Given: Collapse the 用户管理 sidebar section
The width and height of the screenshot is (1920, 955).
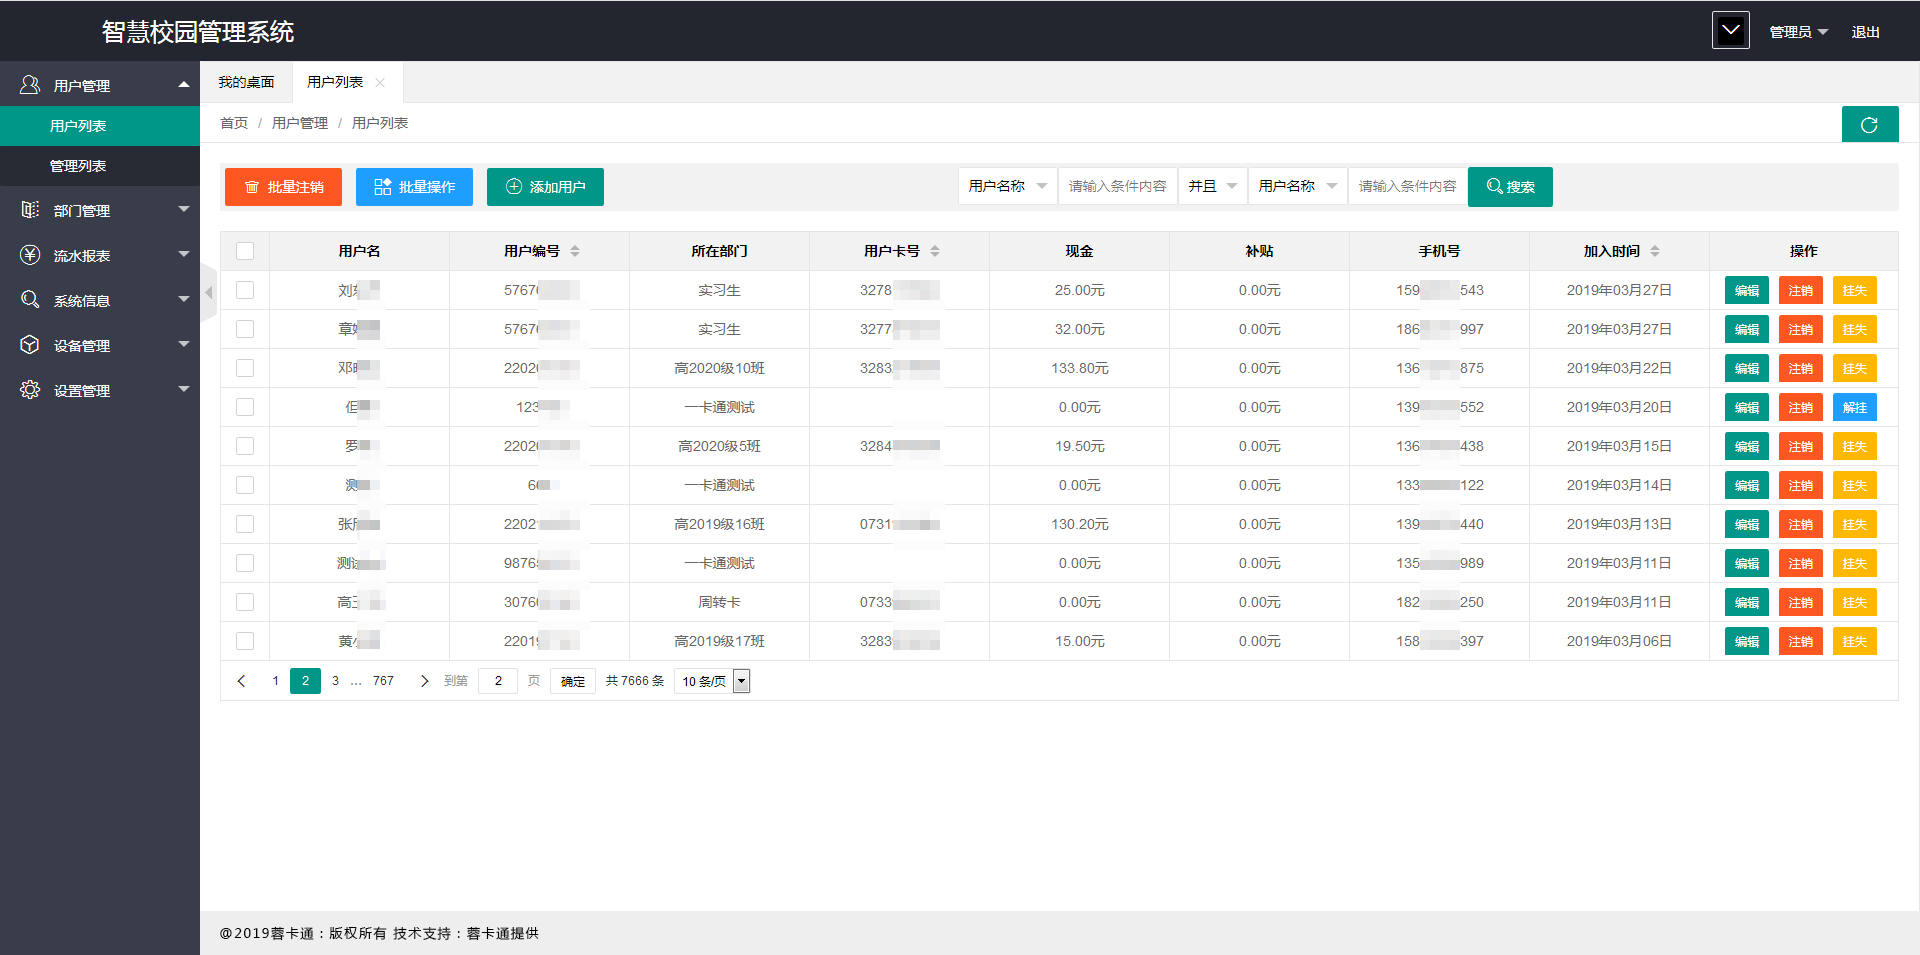Looking at the screenshot, I should tap(184, 85).
